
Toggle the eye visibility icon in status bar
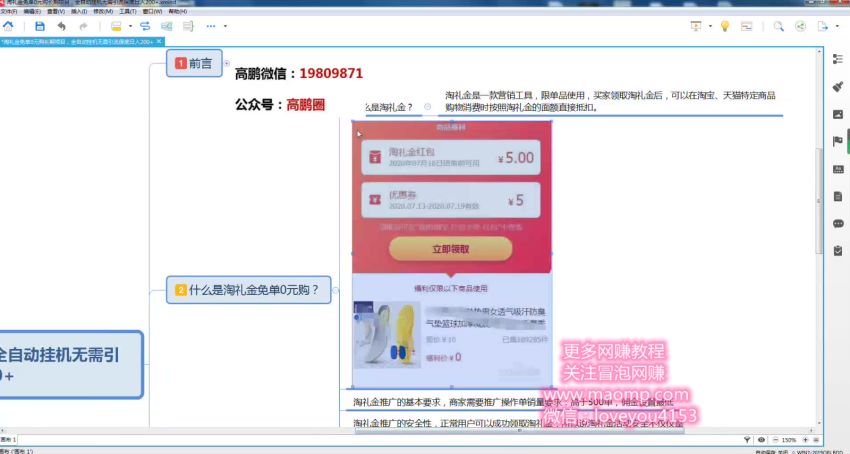click(x=761, y=440)
